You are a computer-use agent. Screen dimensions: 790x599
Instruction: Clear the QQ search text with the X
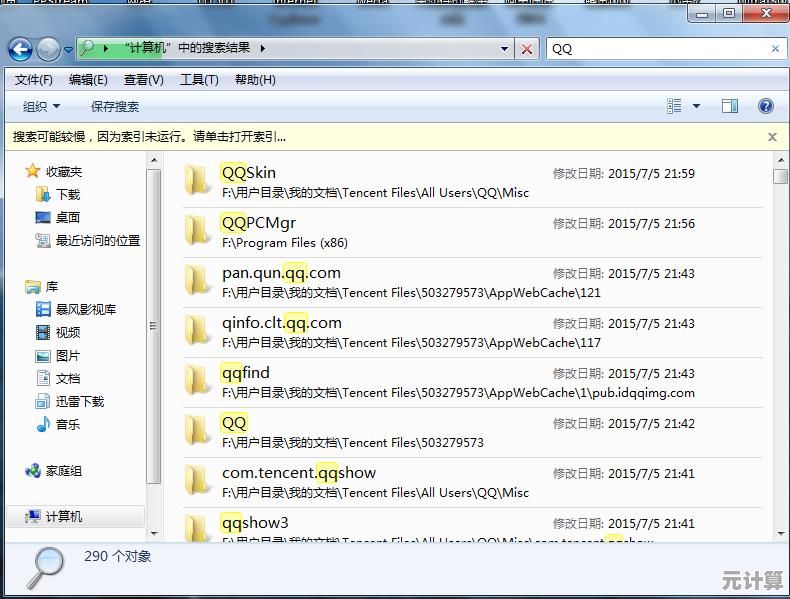[x=775, y=49]
